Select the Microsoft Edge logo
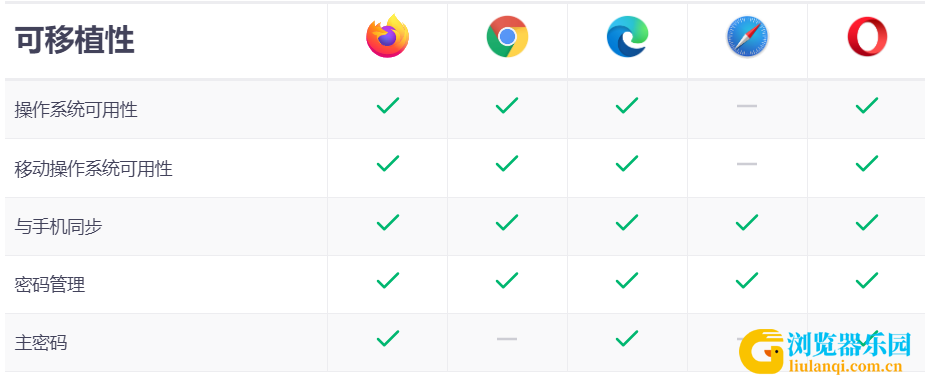Viewport: 925px width, 376px height. click(x=627, y=37)
